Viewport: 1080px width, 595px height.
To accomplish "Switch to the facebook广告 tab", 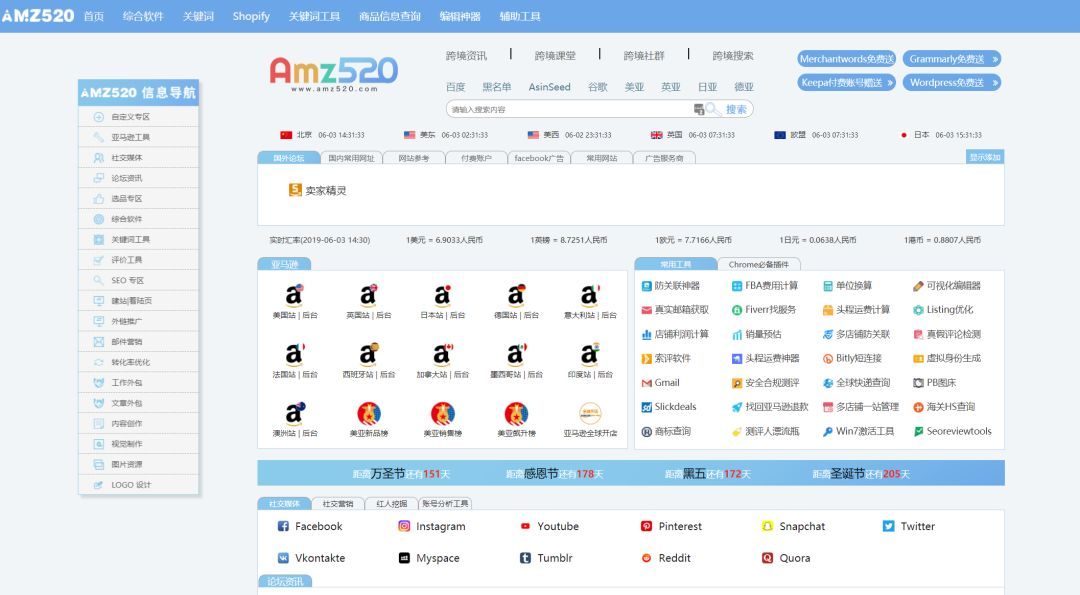I will click(539, 158).
